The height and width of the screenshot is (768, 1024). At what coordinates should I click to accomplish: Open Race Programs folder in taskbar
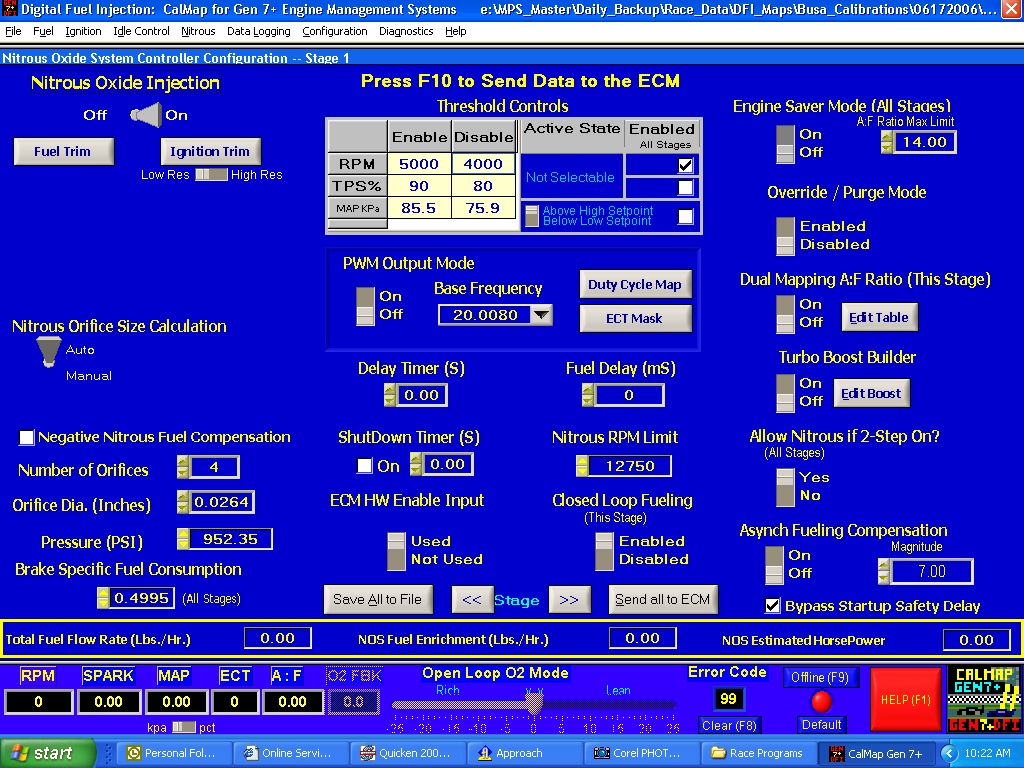(x=758, y=753)
